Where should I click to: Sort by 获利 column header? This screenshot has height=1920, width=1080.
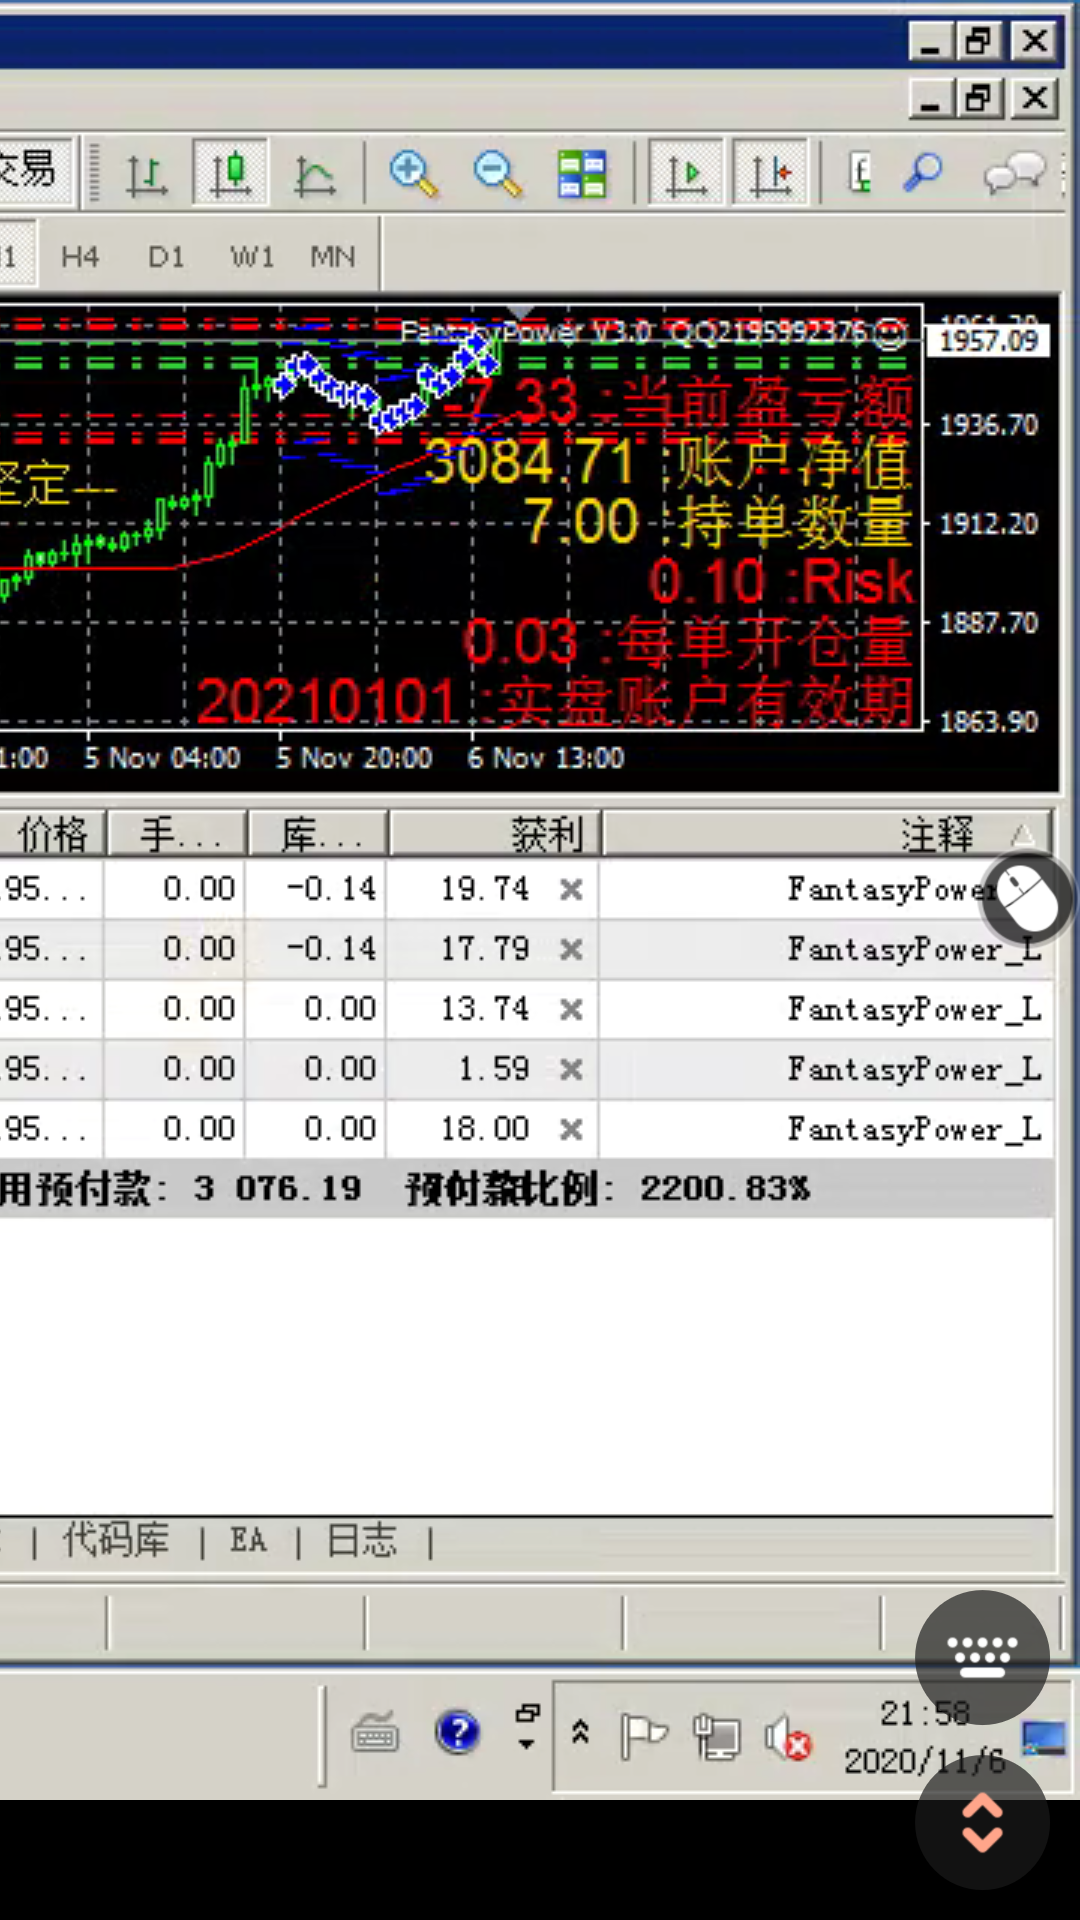[495, 833]
